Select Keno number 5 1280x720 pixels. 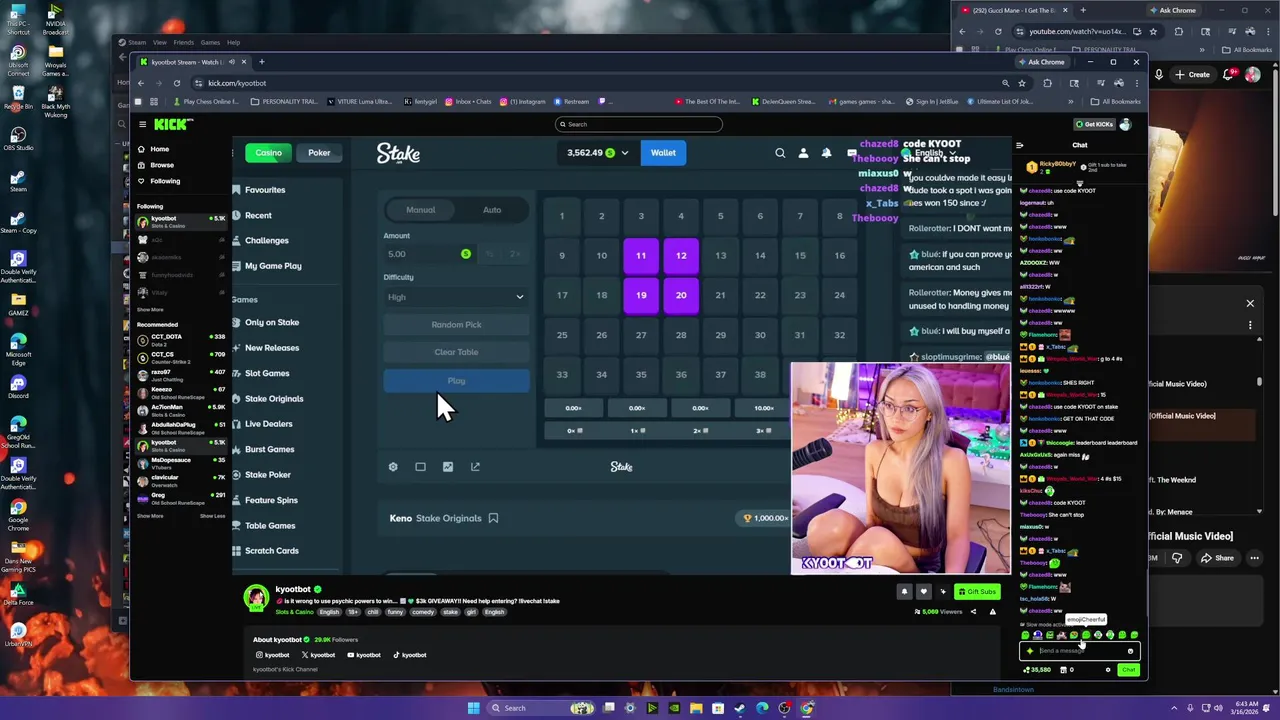pos(720,216)
